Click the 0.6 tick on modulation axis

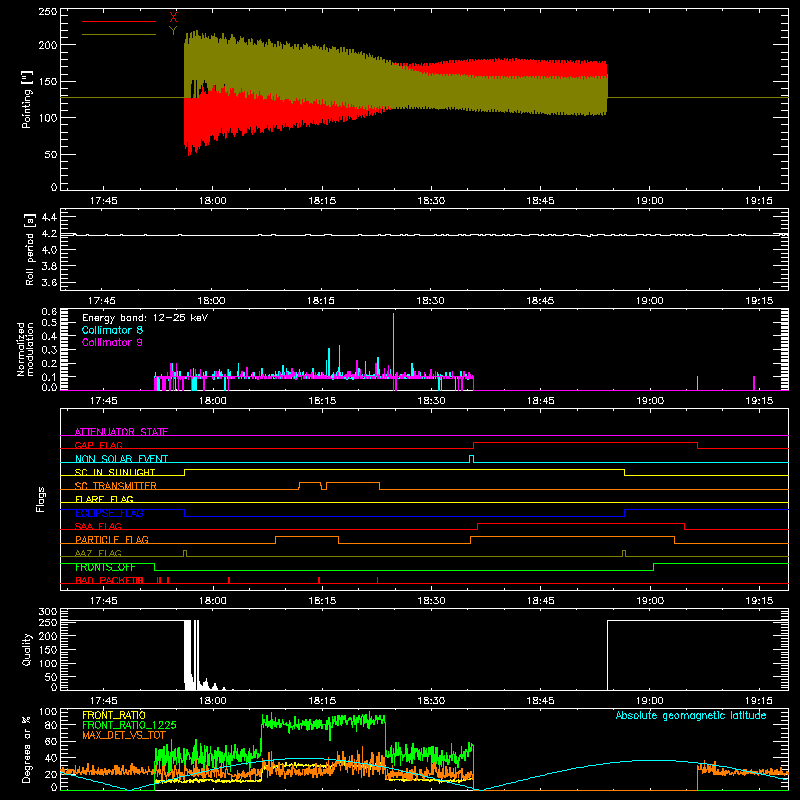pos(49,312)
